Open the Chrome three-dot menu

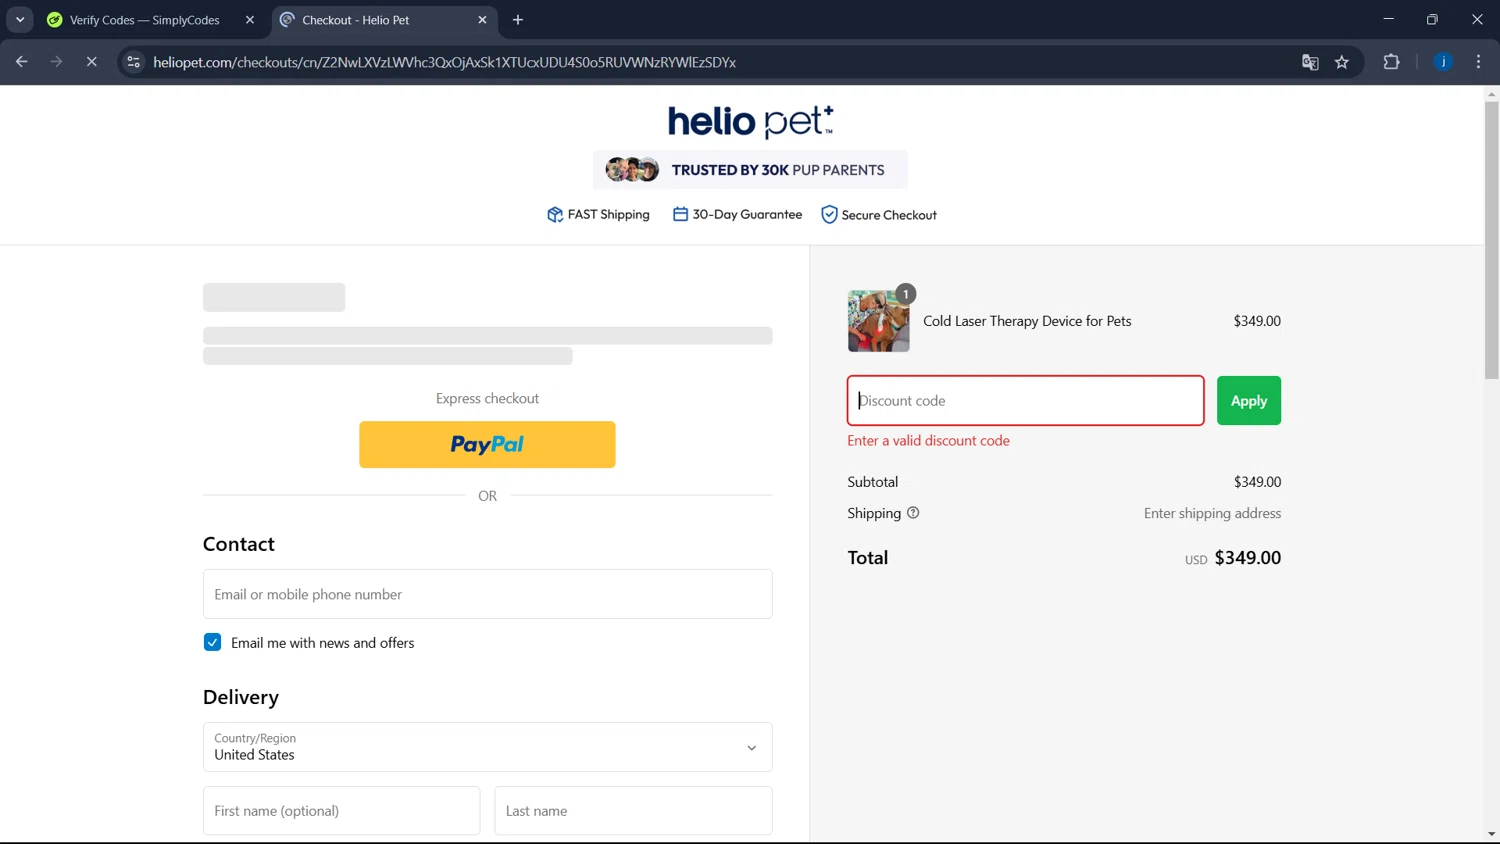(1478, 62)
